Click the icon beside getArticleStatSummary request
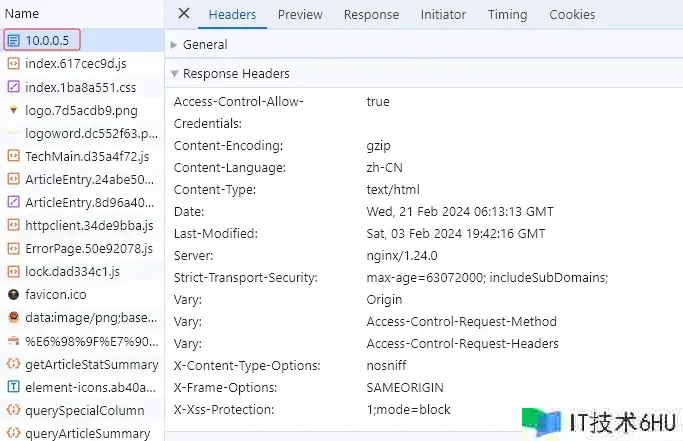The width and height of the screenshot is (683, 441). coord(14,364)
